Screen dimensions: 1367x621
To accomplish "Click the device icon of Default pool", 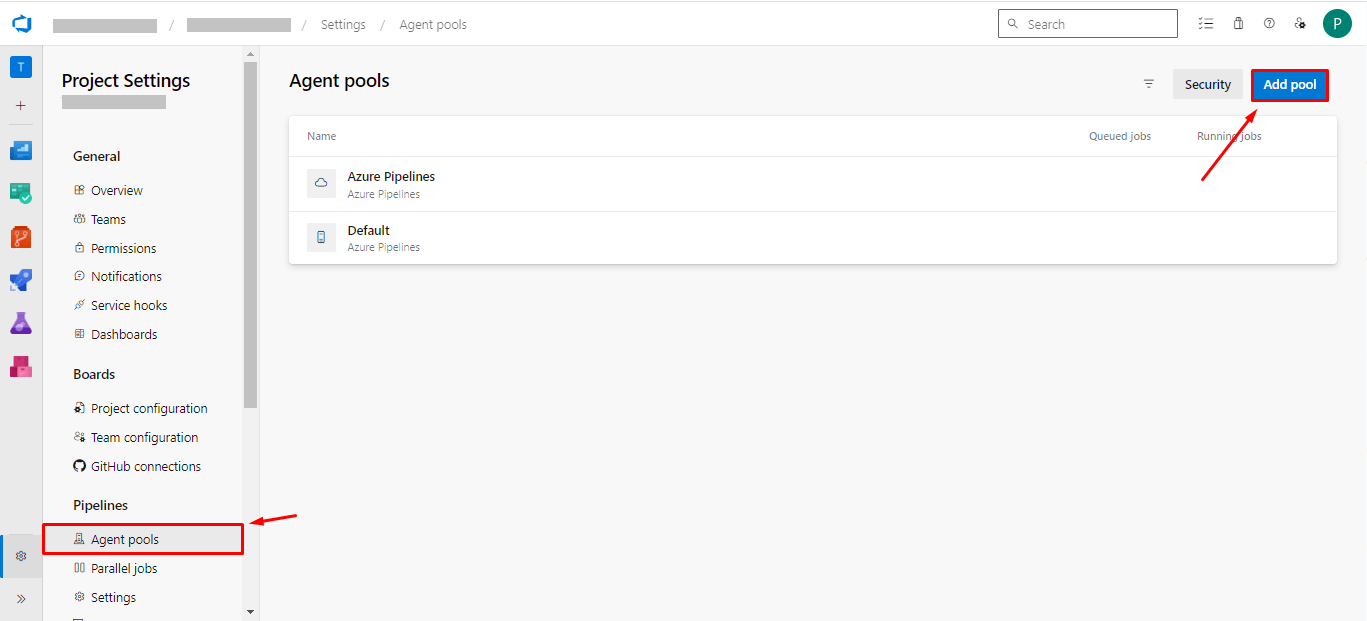I will click(321, 237).
